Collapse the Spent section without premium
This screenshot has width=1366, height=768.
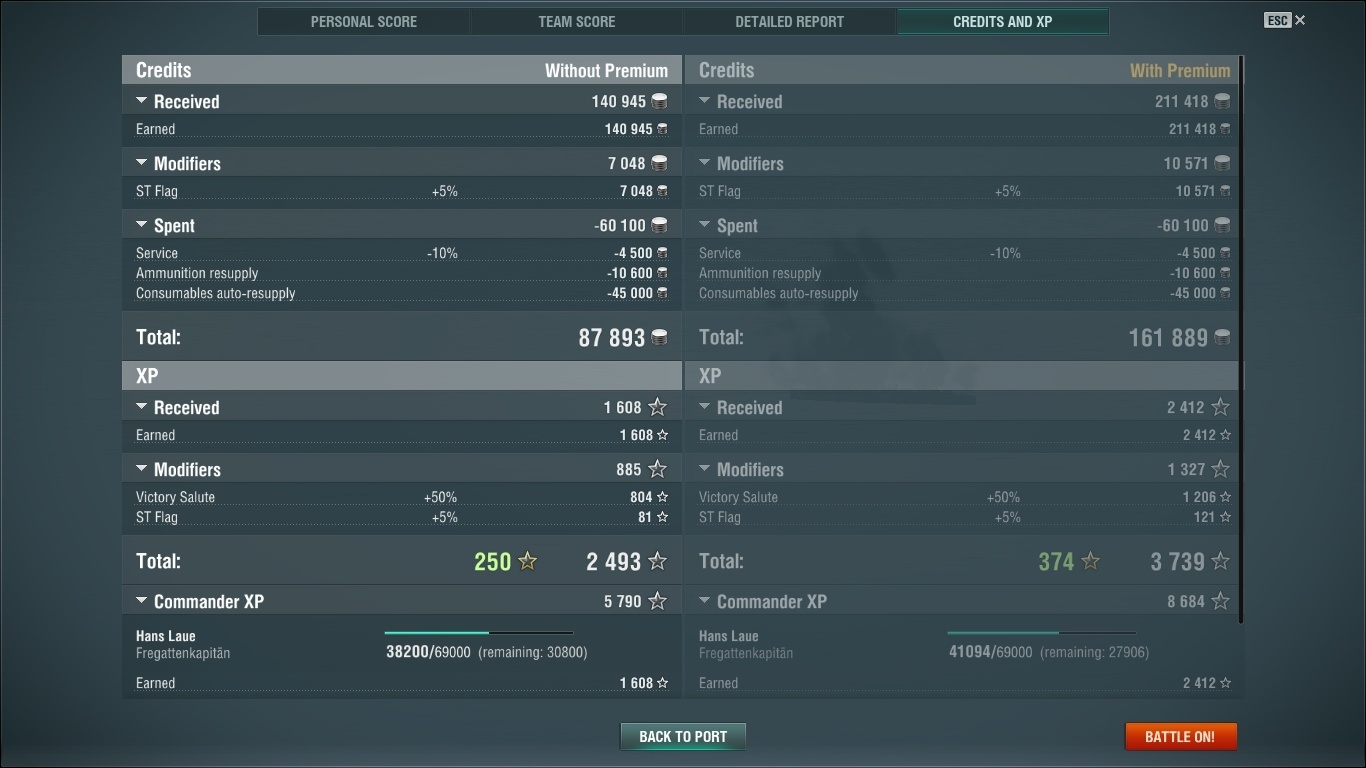pyautogui.click(x=142, y=225)
